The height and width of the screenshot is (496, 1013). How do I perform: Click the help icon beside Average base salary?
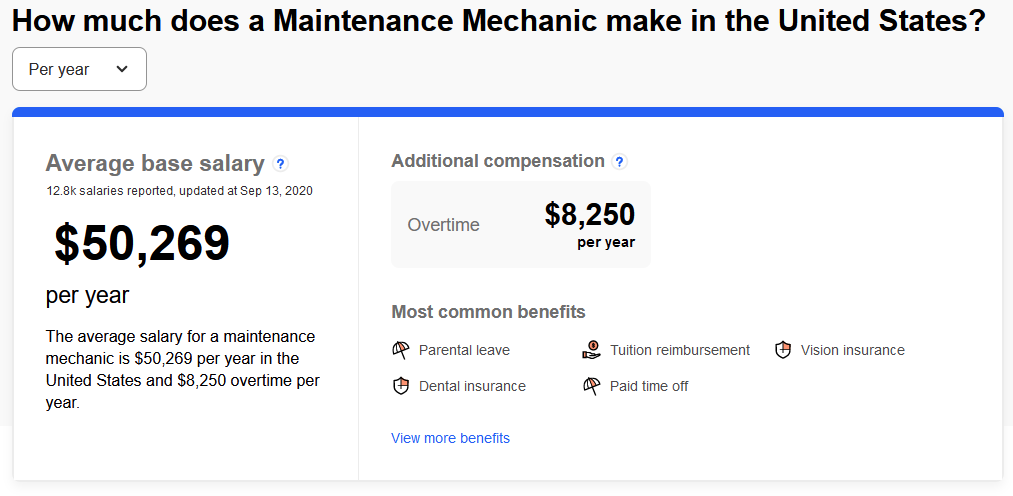tap(281, 164)
